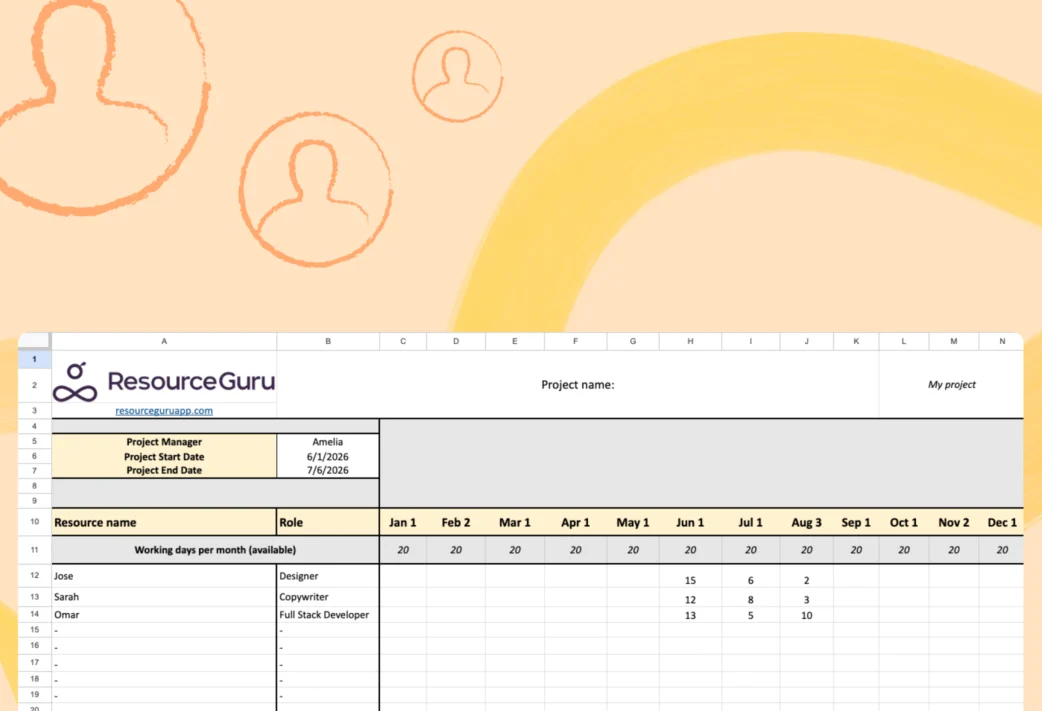Image resolution: width=1042 pixels, height=711 pixels.
Task: Select the 'Full Stack Developer' role cell
Action: pos(328,615)
